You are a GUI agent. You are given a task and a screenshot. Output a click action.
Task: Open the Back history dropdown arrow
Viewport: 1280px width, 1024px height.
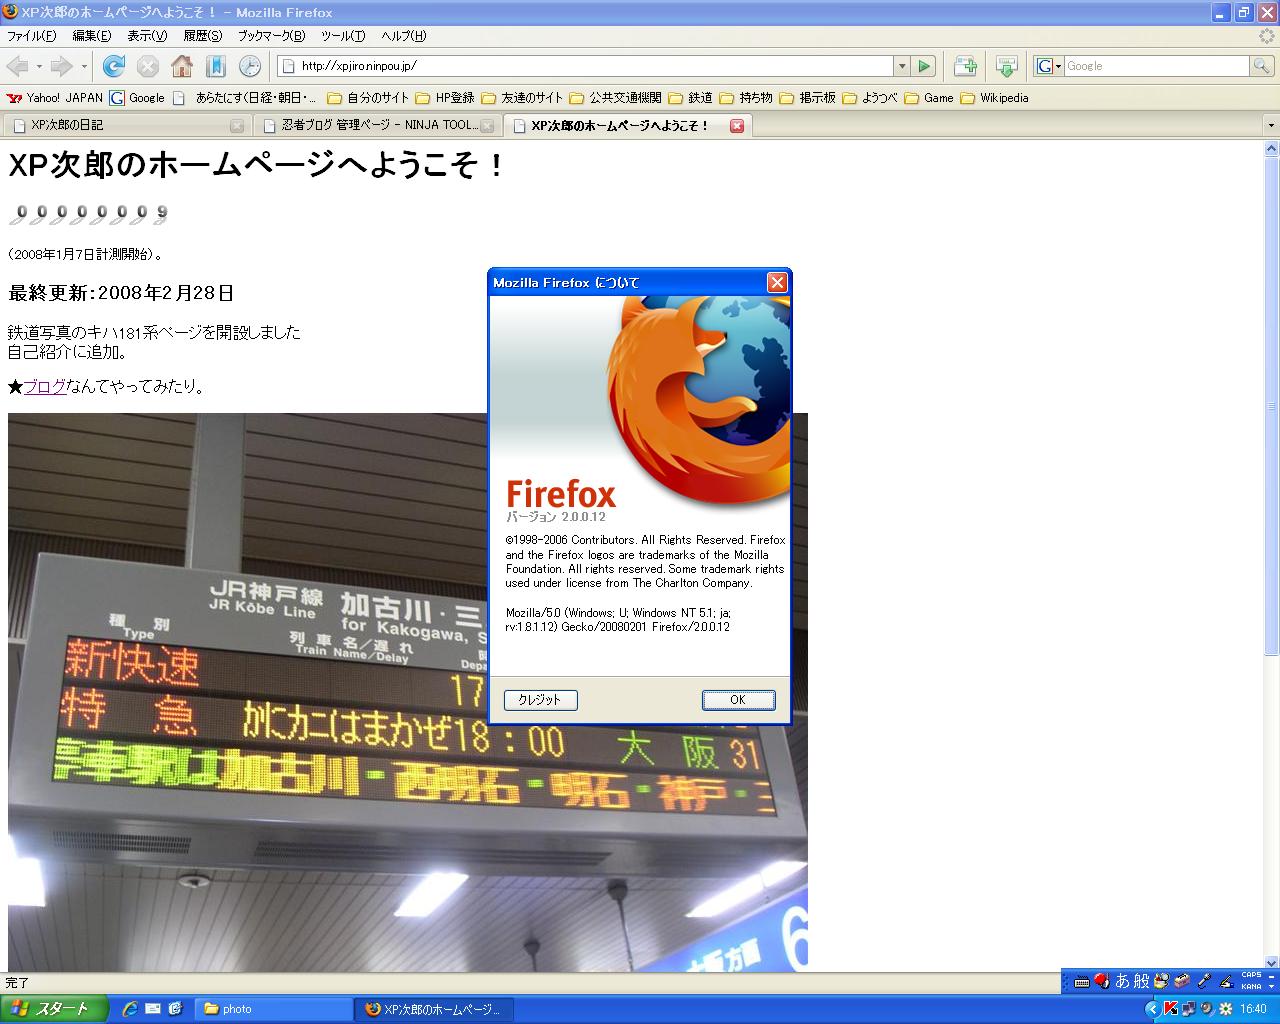point(39,67)
